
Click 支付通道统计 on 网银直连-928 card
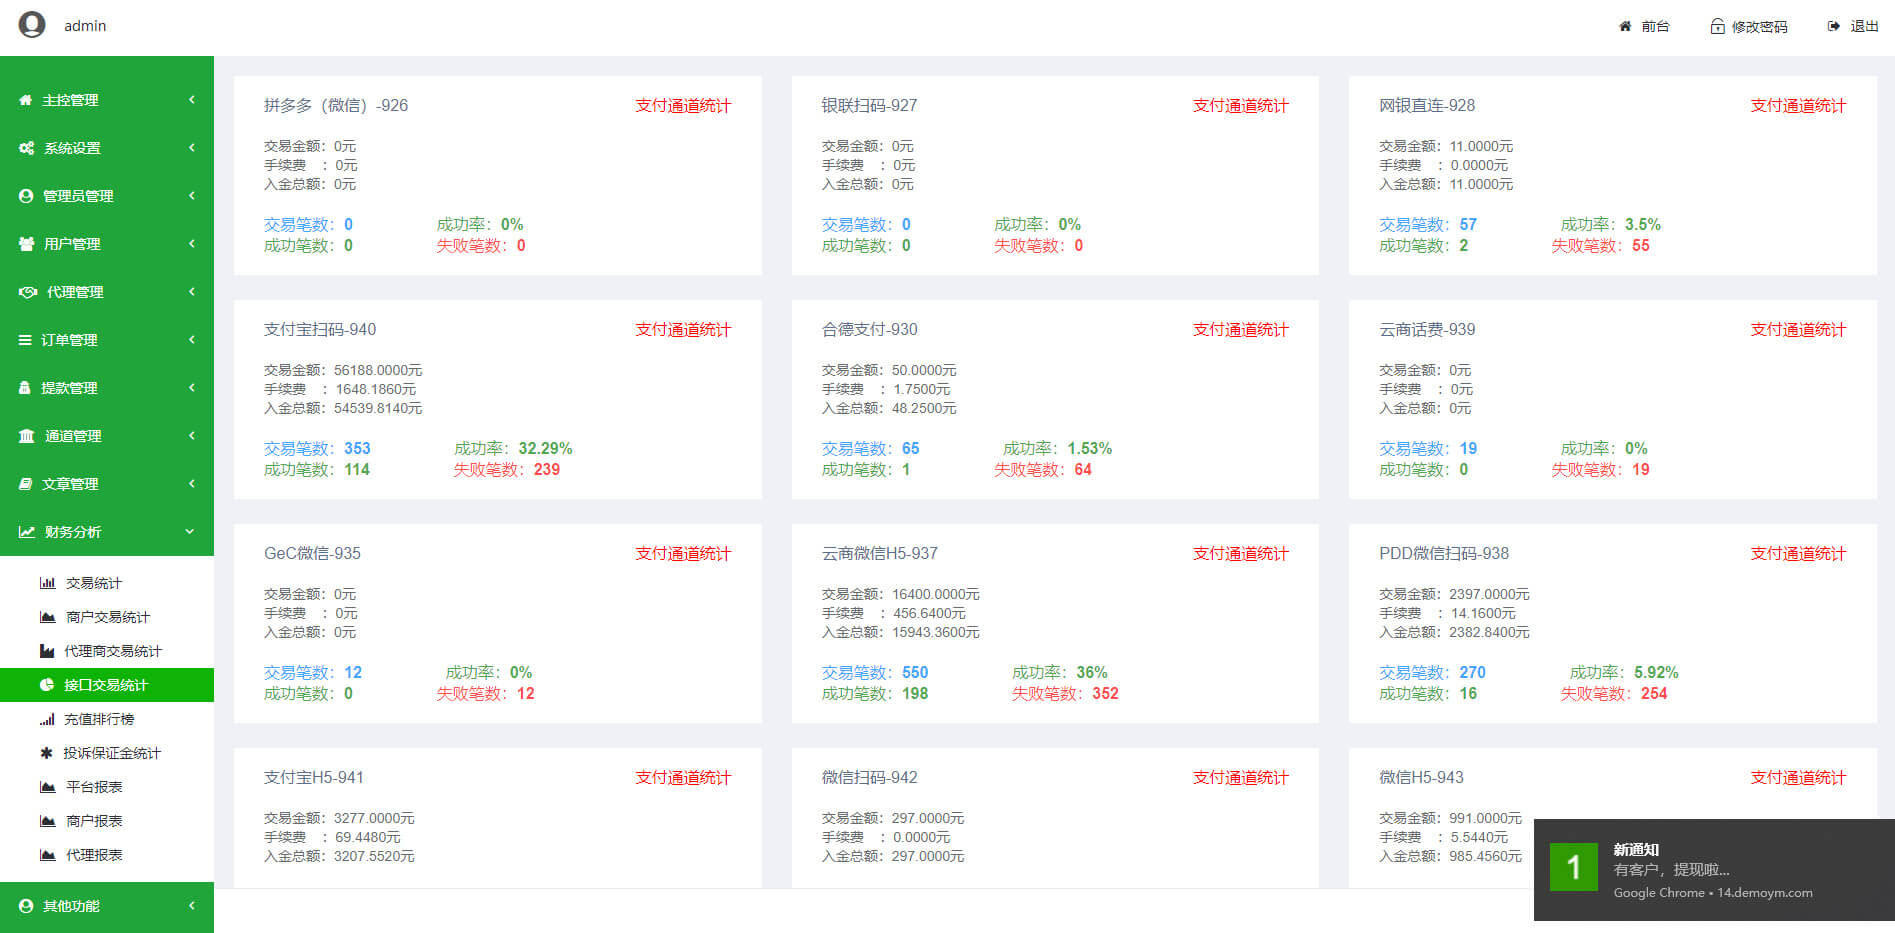click(x=1797, y=106)
